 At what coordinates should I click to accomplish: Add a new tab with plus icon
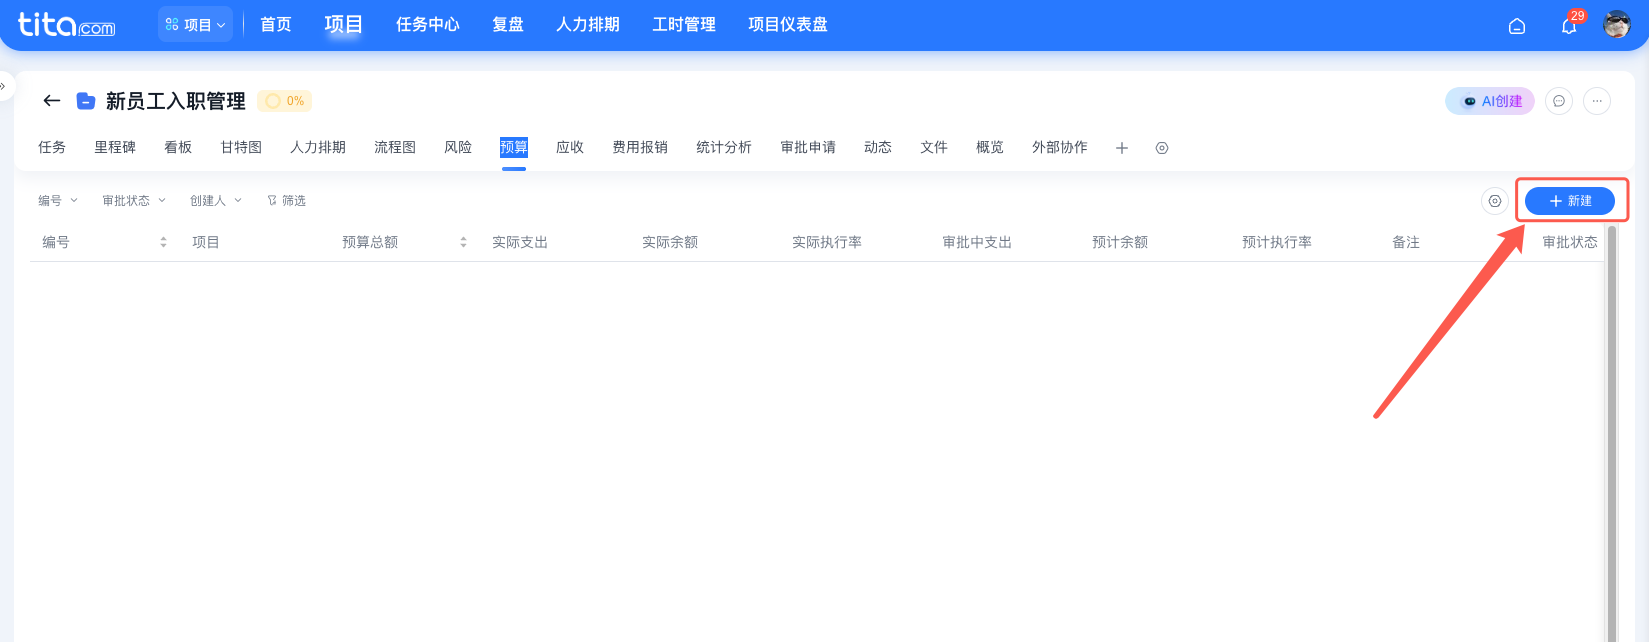(1122, 148)
